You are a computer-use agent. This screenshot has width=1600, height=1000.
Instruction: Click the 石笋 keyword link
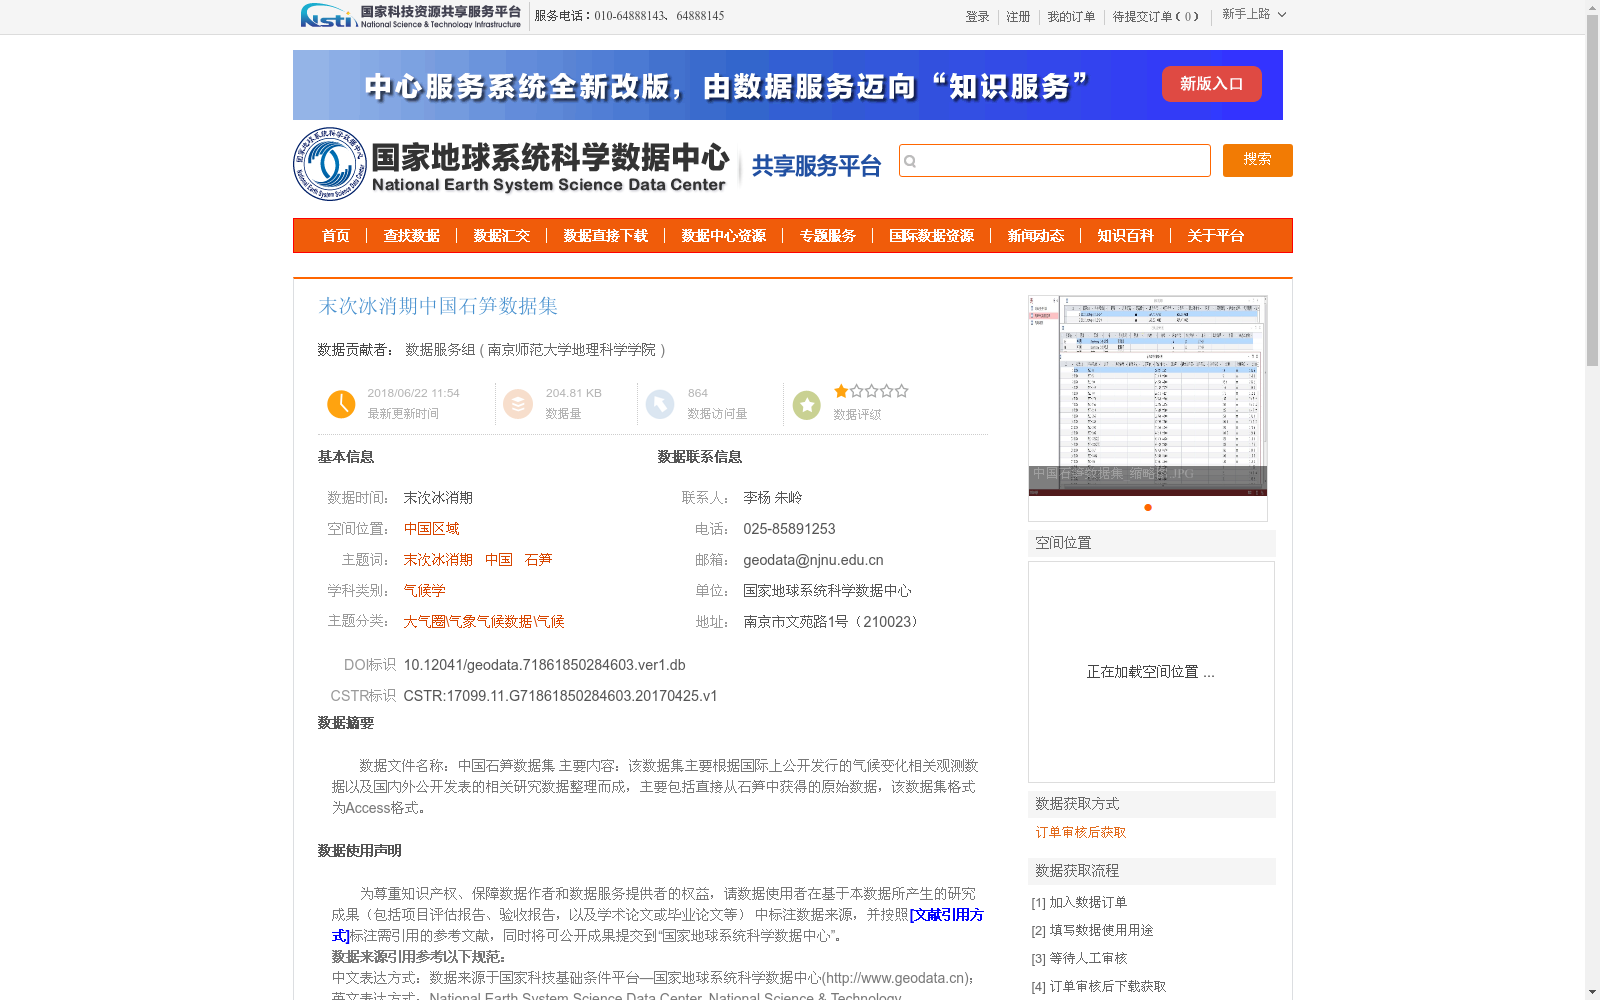pyautogui.click(x=538, y=560)
